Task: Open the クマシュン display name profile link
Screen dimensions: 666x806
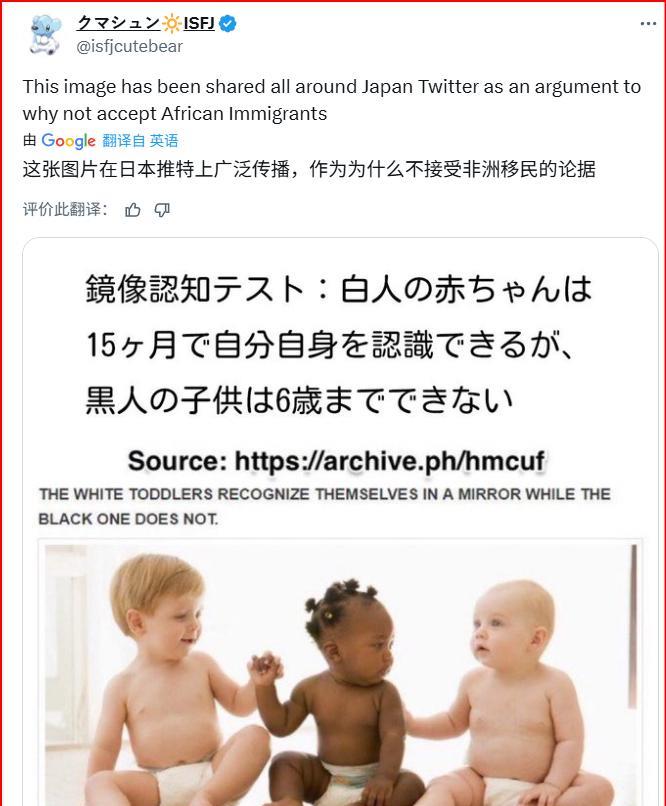Action: click(119, 23)
